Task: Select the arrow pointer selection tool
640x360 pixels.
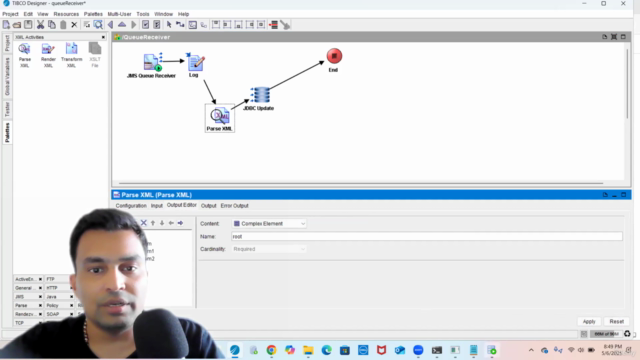Action: click(x=169, y=25)
